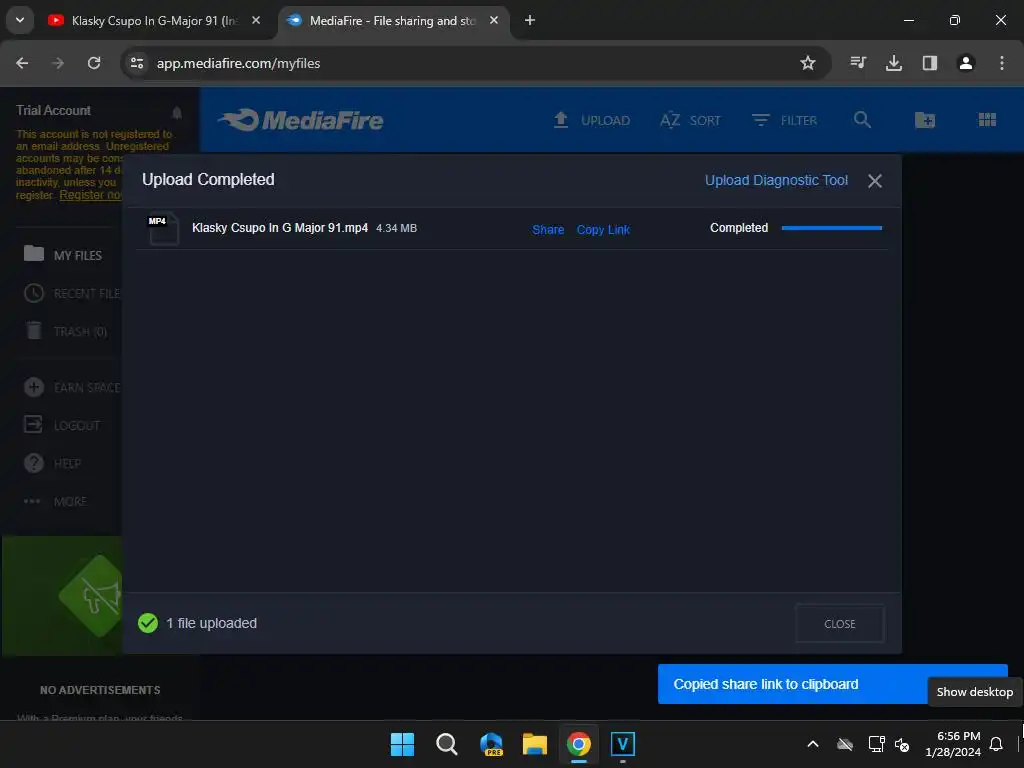Image resolution: width=1024 pixels, height=768 pixels.
Task: View site information icon in address bar
Action: tap(137, 63)
